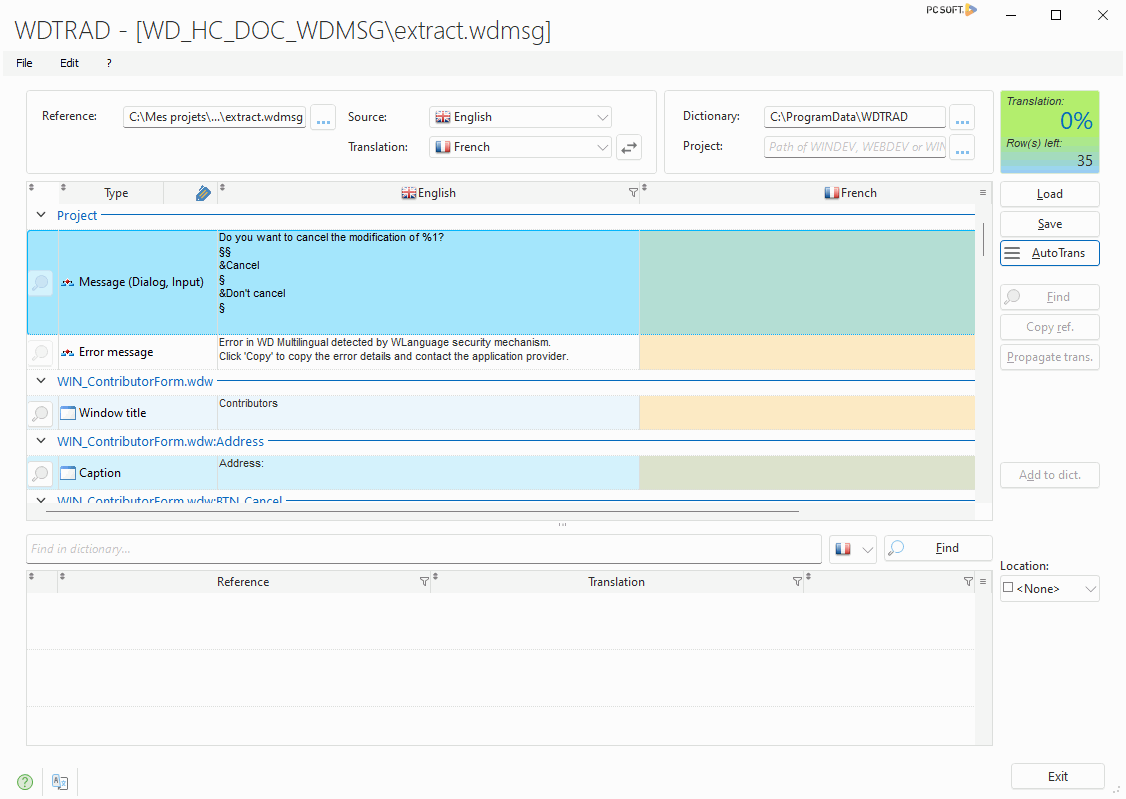Click the Reference column filter funnel icon
Image resolution: width=1126 pixels, height=799 pixels.
(x=424, y=581)
